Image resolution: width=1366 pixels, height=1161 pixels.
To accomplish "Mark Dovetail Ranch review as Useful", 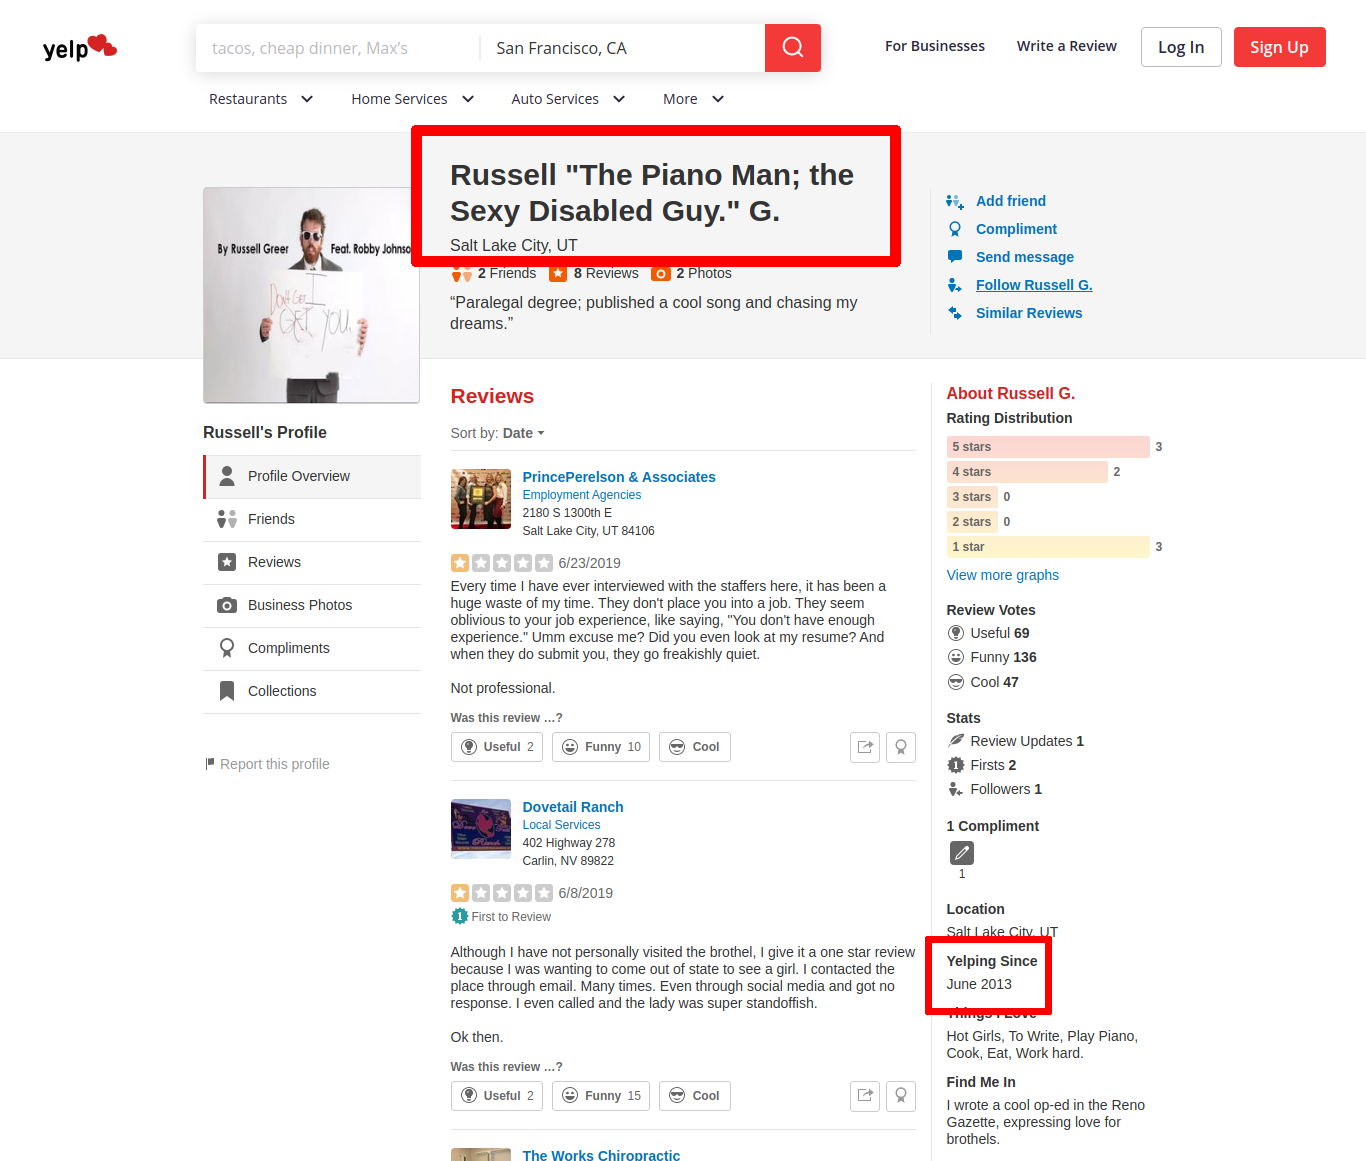I will [x=497, y=1096].
